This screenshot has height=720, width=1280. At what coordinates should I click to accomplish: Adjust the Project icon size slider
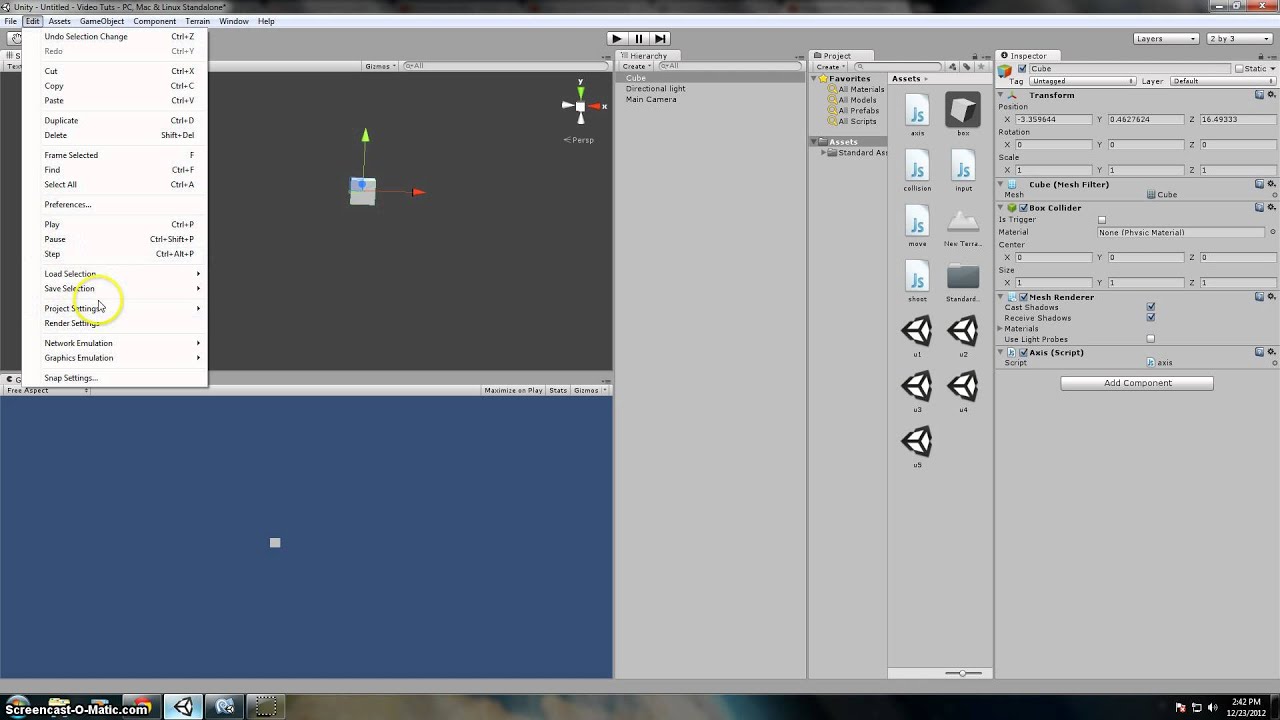(963, 673)
